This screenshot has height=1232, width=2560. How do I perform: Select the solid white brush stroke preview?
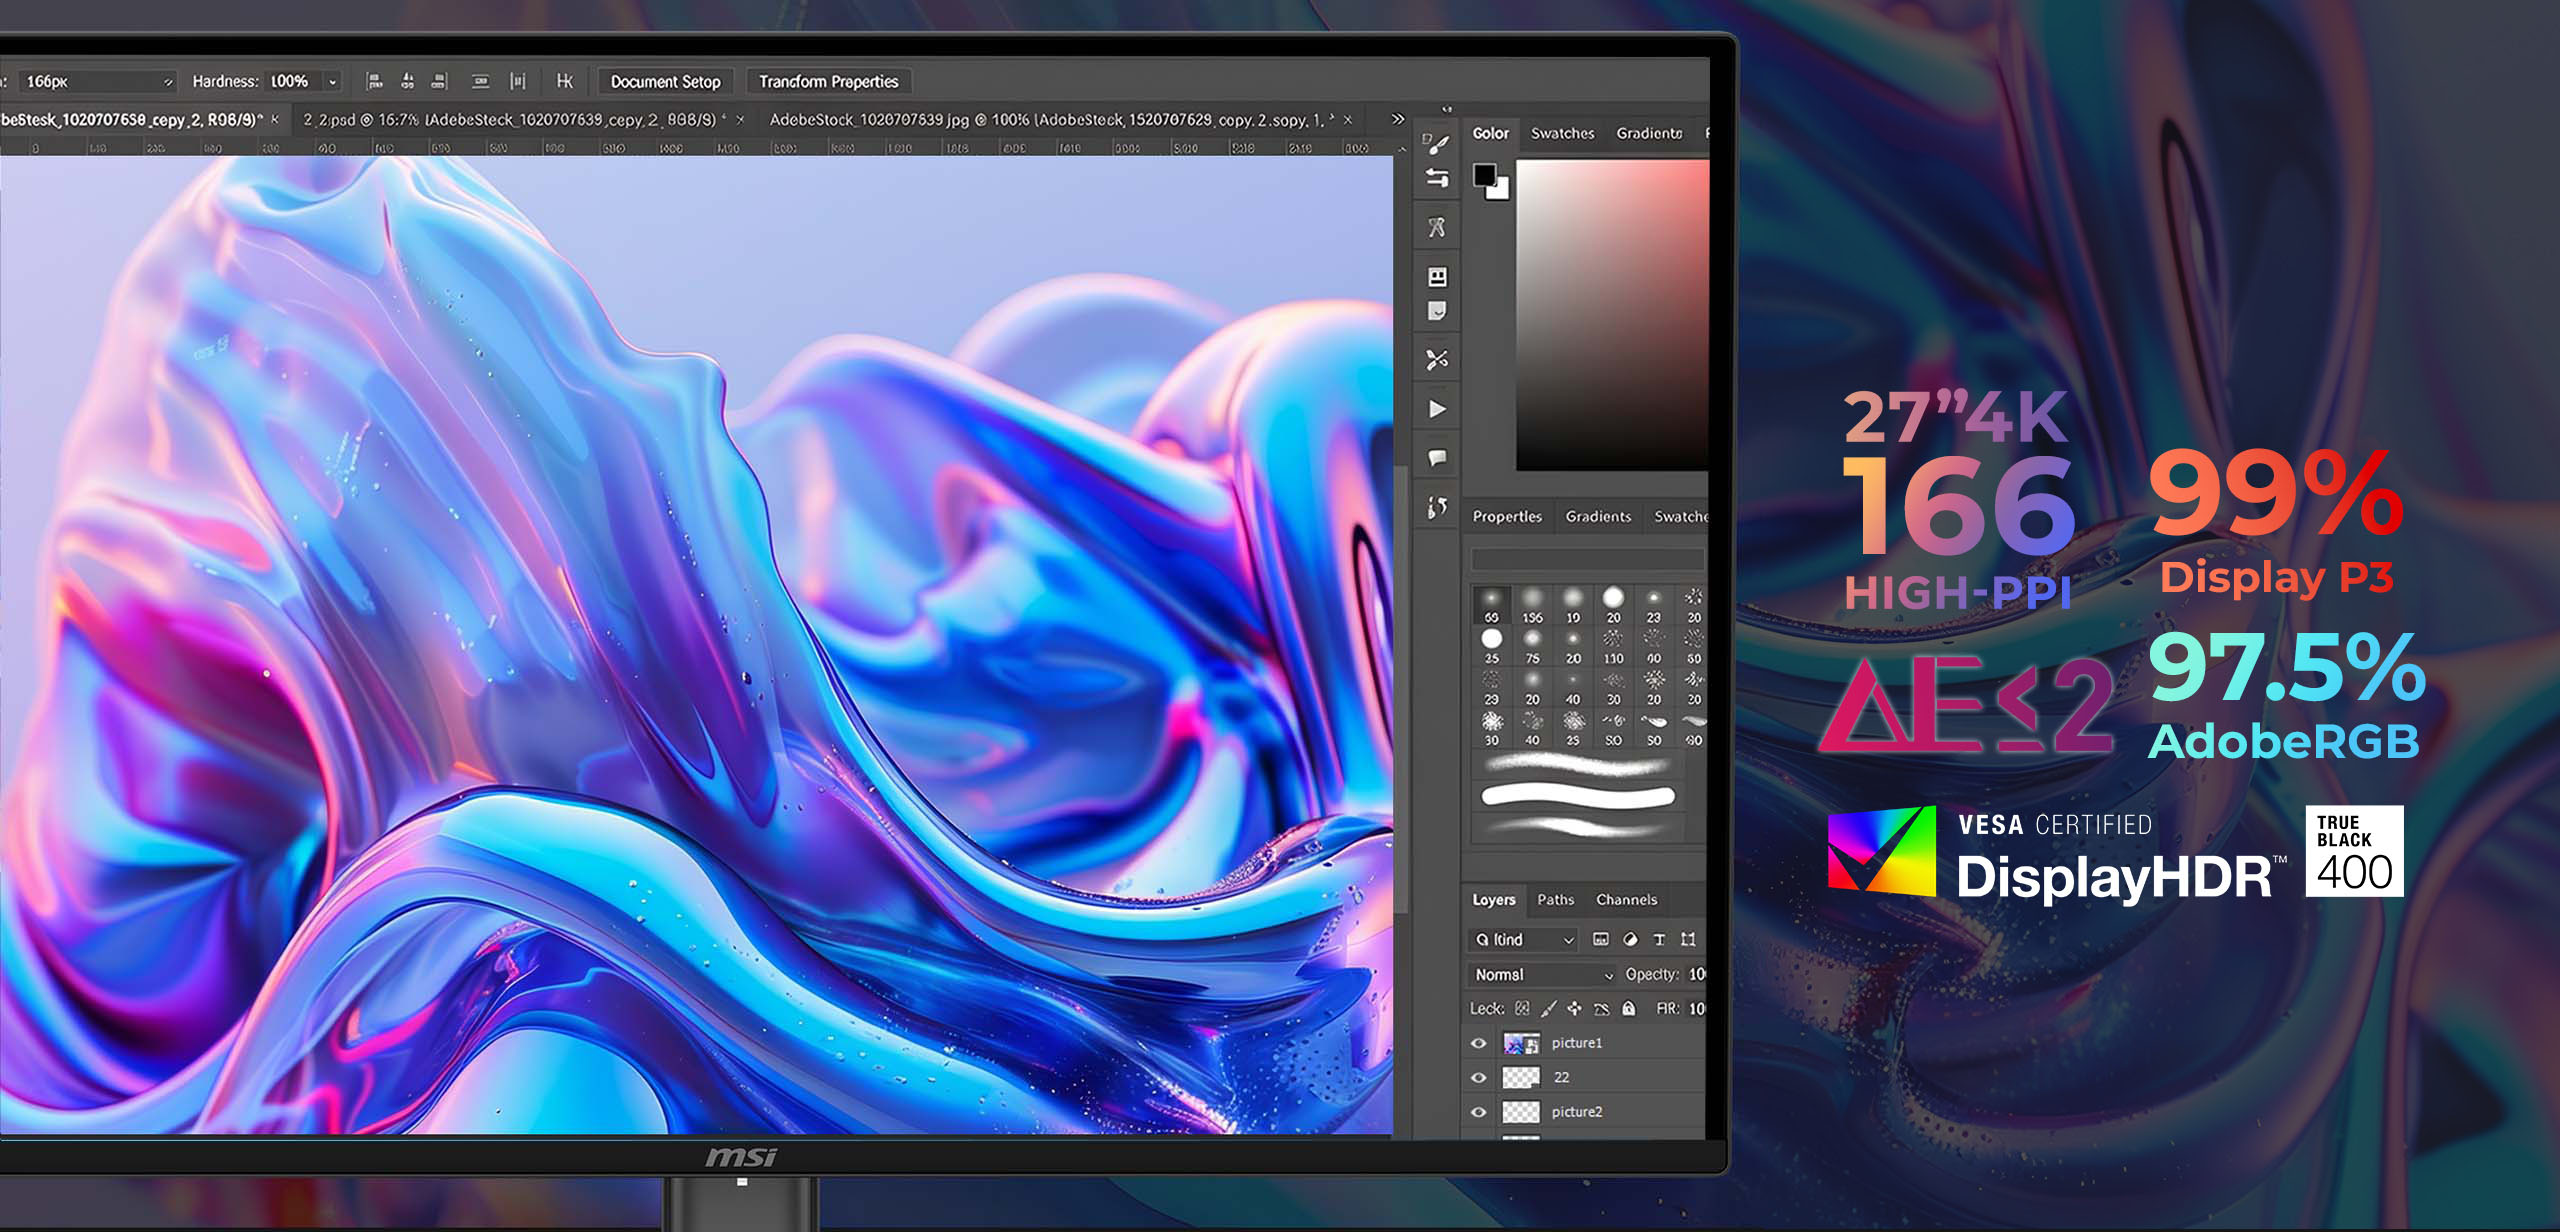click(1578, 796)
